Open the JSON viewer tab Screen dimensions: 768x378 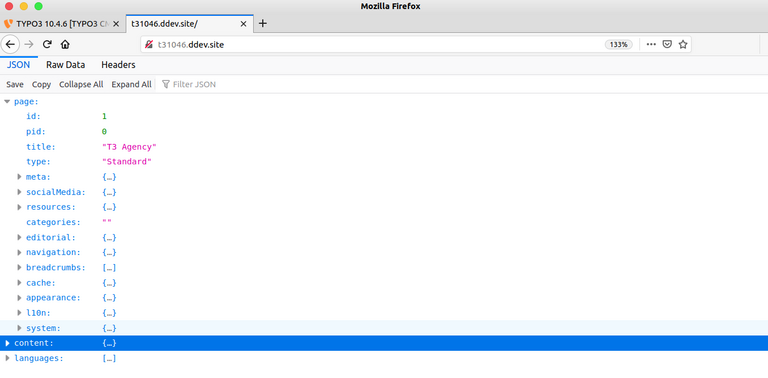coord(19,65)
